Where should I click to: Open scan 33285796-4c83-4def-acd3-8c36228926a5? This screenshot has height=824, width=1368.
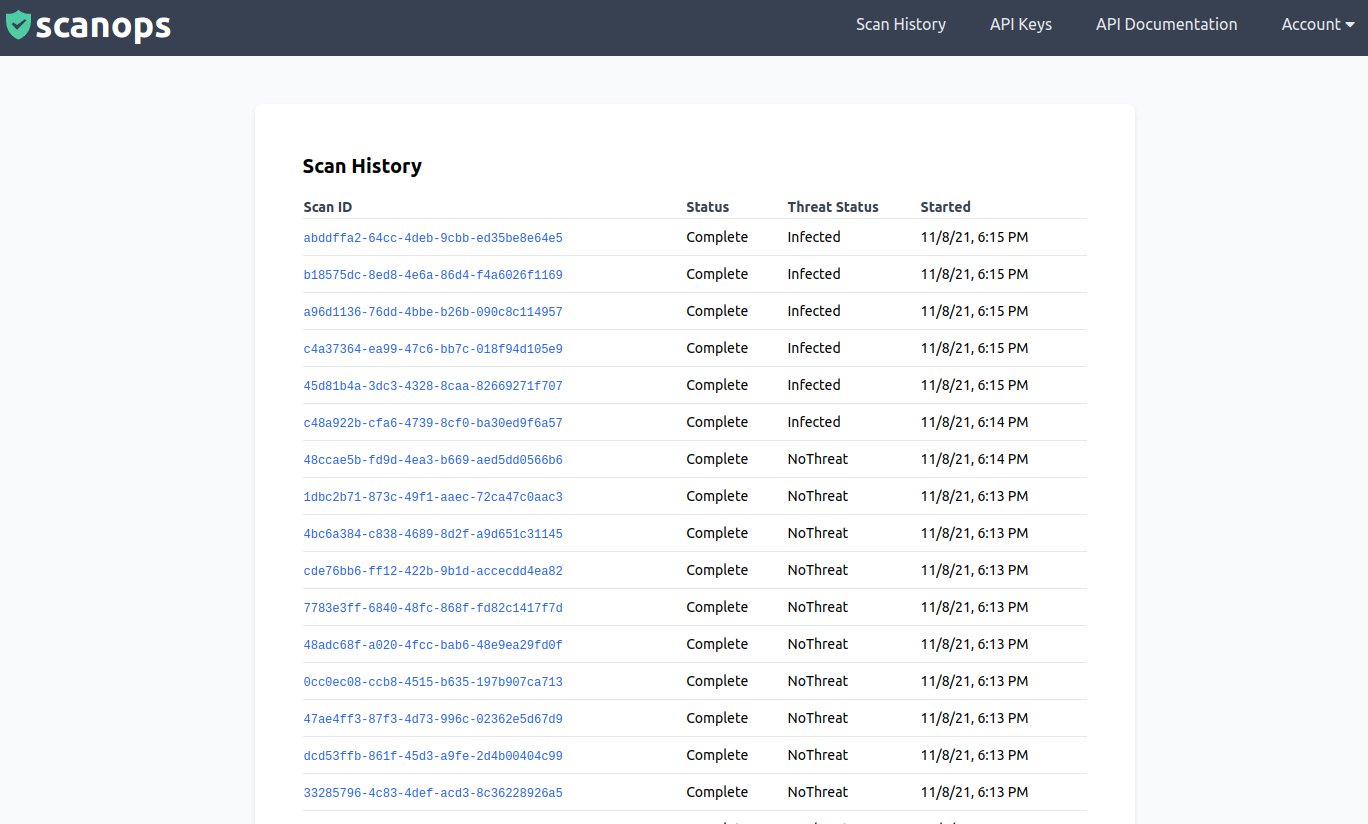pos(433,793)
